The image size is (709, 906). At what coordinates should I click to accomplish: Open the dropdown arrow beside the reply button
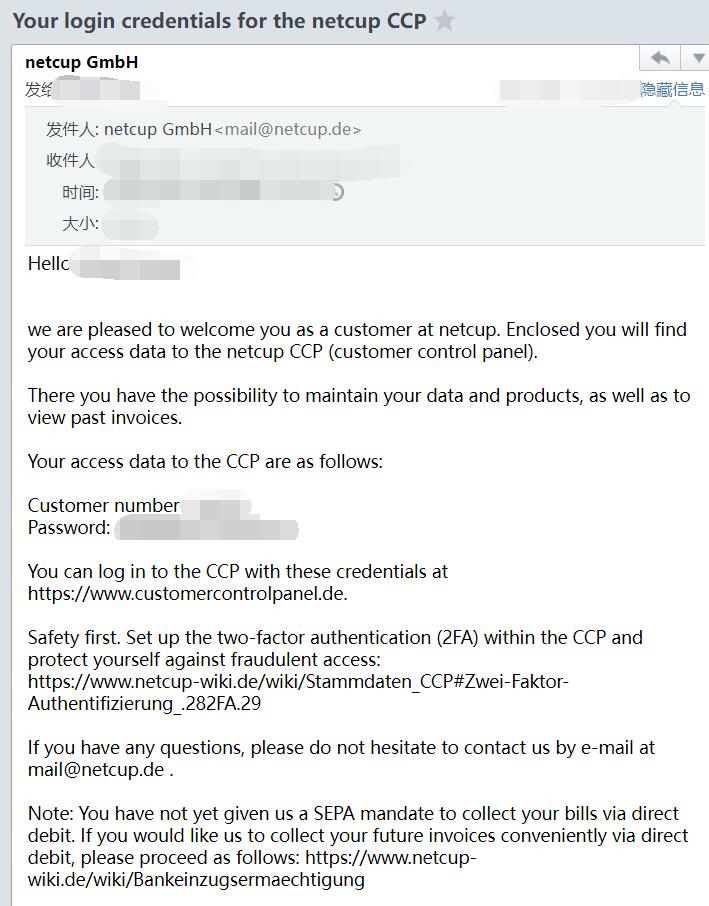[697, 58]
